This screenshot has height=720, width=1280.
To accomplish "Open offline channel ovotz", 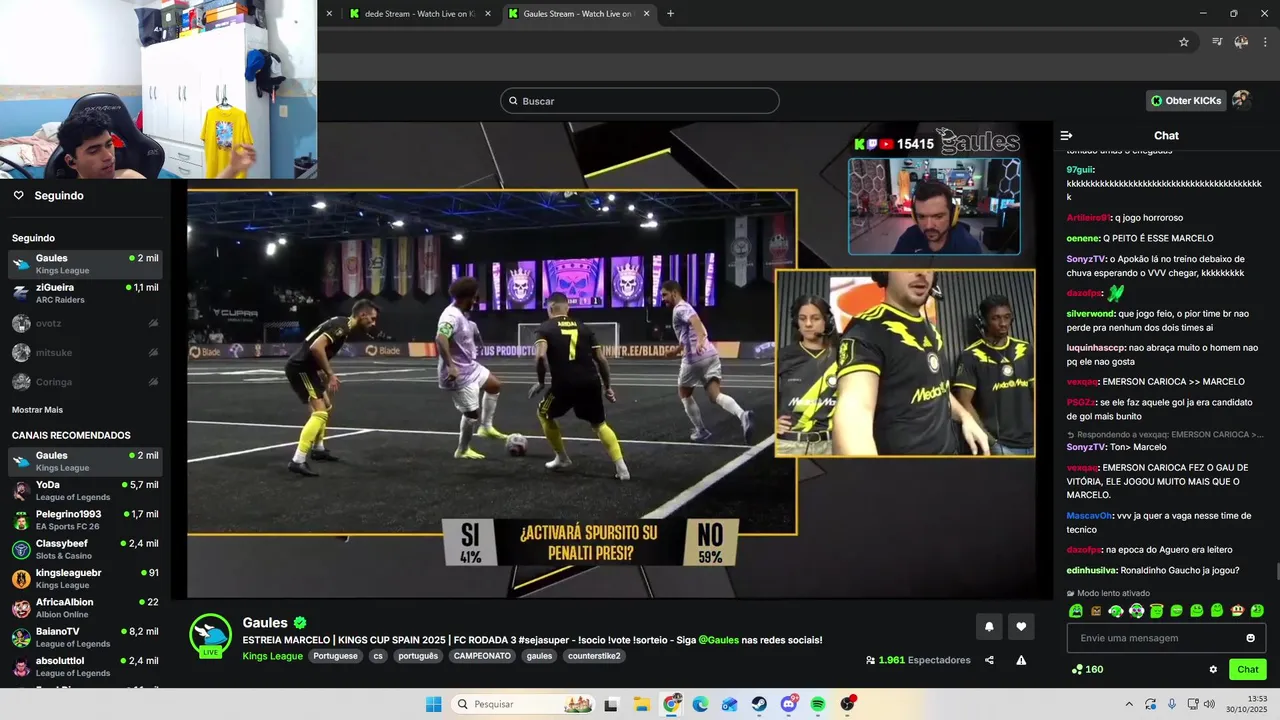I will point(85,323).
